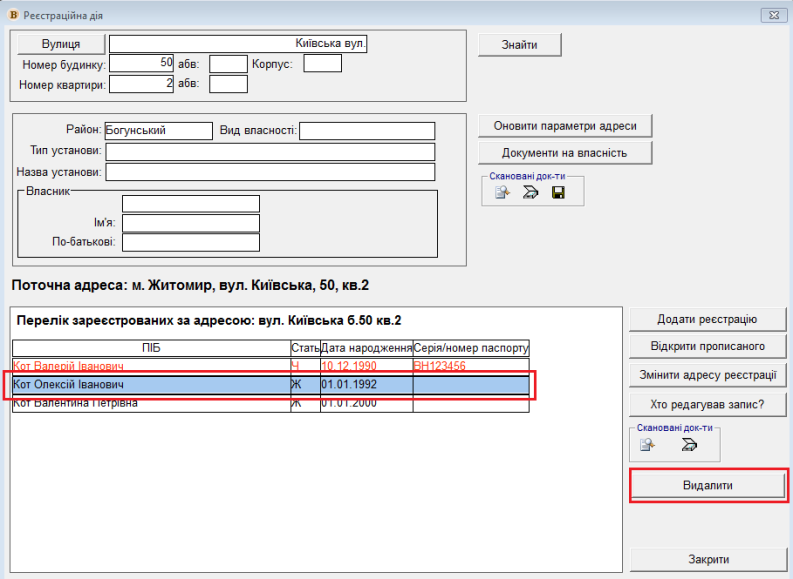Viewport: 793px width, 579px height.
Task: Click floppy disk save icon for scanned documents
Action: pos(558,192)
